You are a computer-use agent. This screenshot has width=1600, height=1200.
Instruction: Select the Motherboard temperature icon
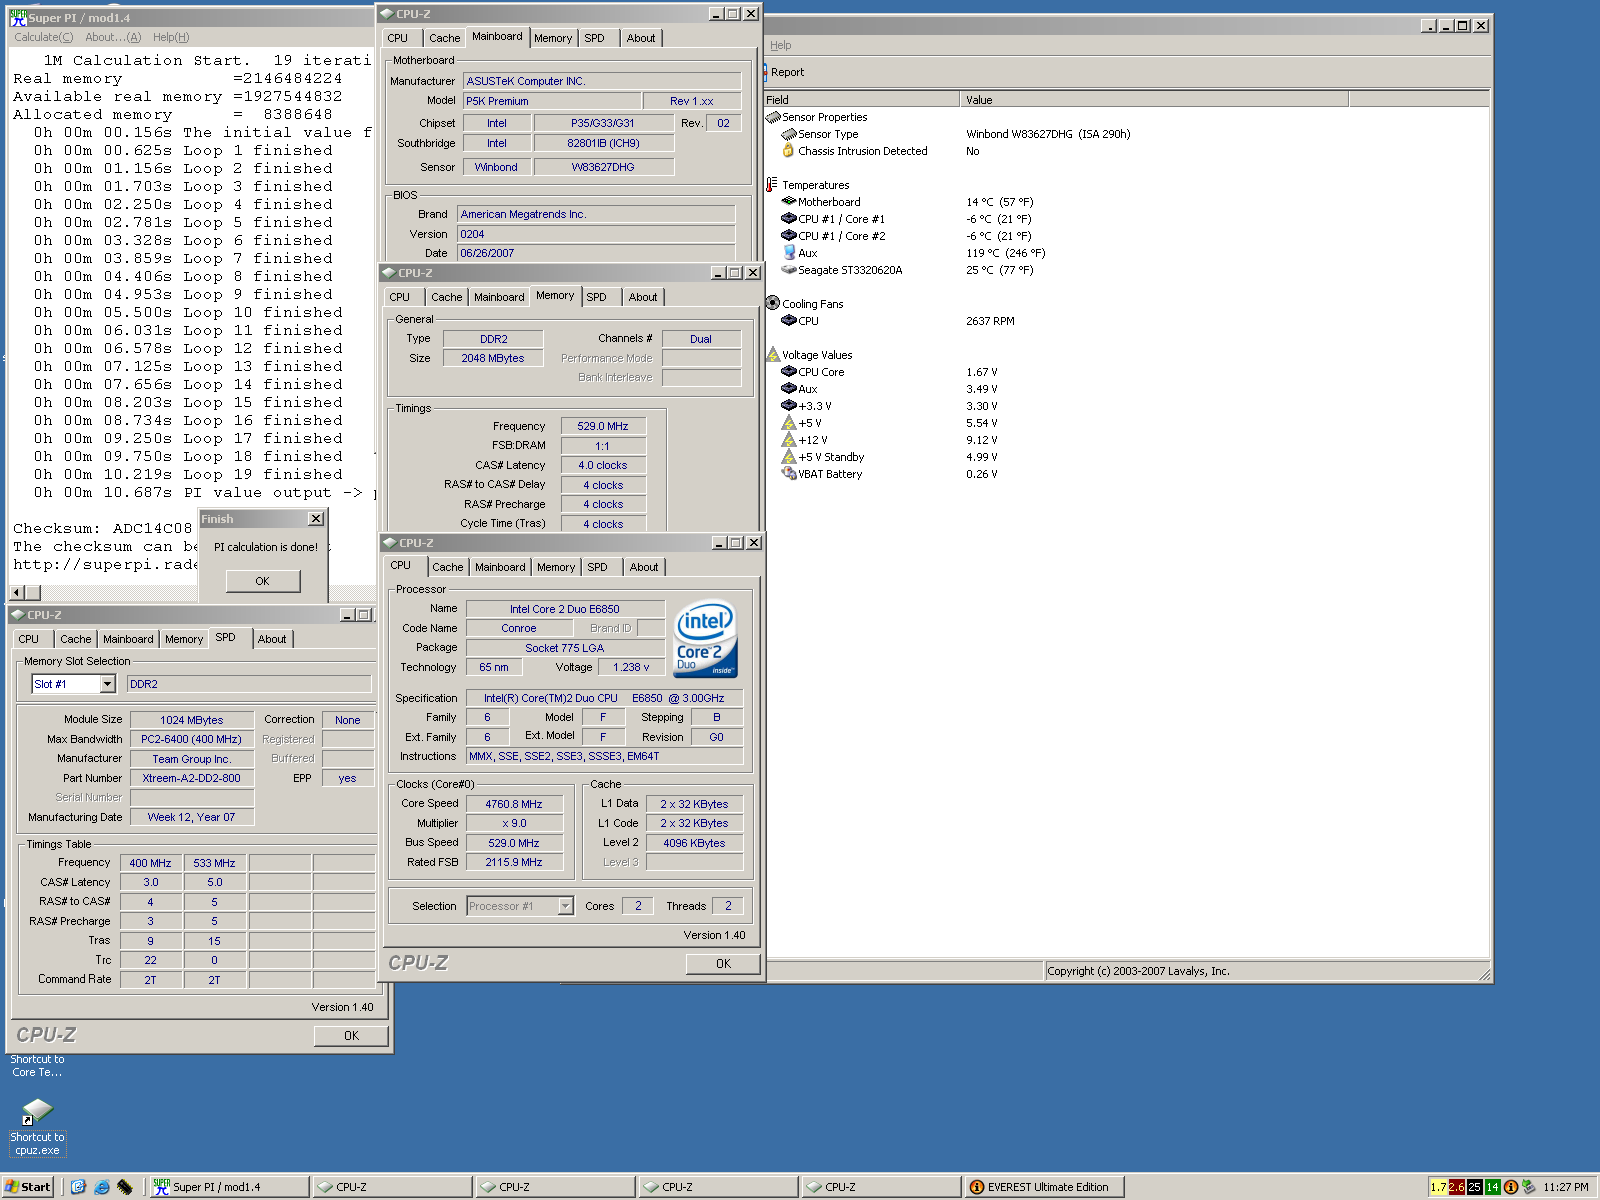click(788, 202)
